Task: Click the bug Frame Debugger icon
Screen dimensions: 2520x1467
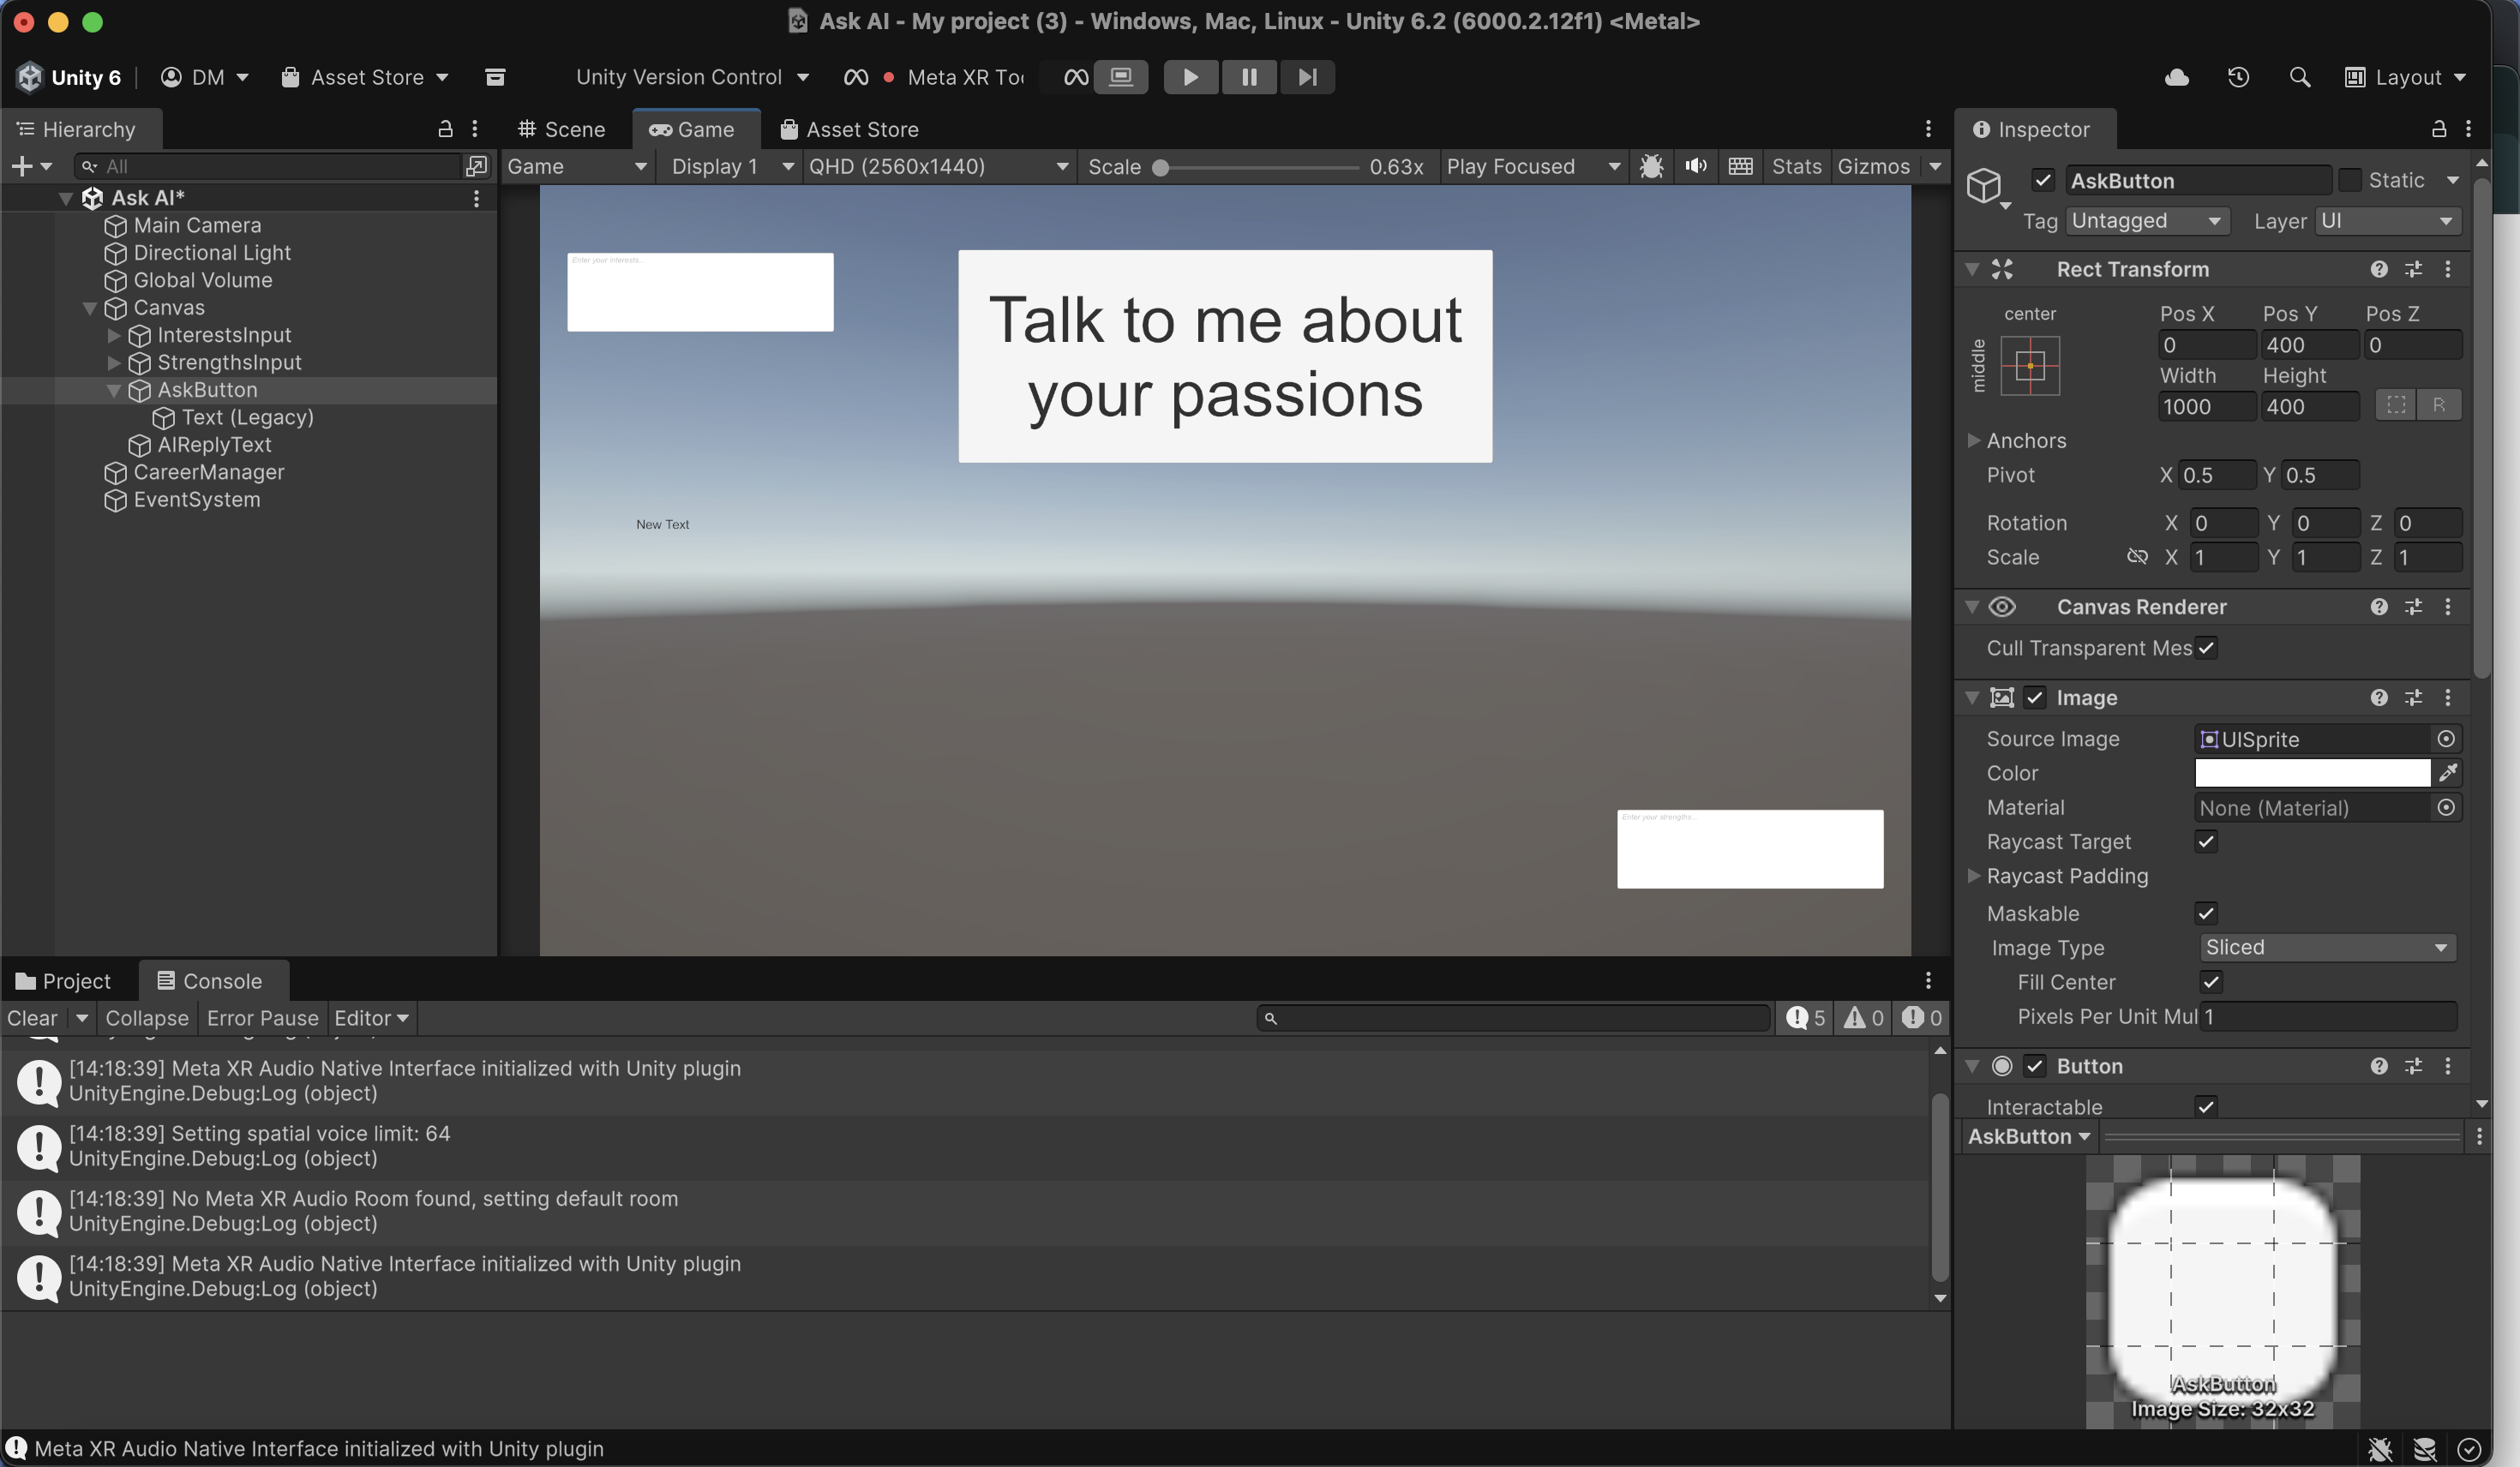Action: tap(1651, 166)
